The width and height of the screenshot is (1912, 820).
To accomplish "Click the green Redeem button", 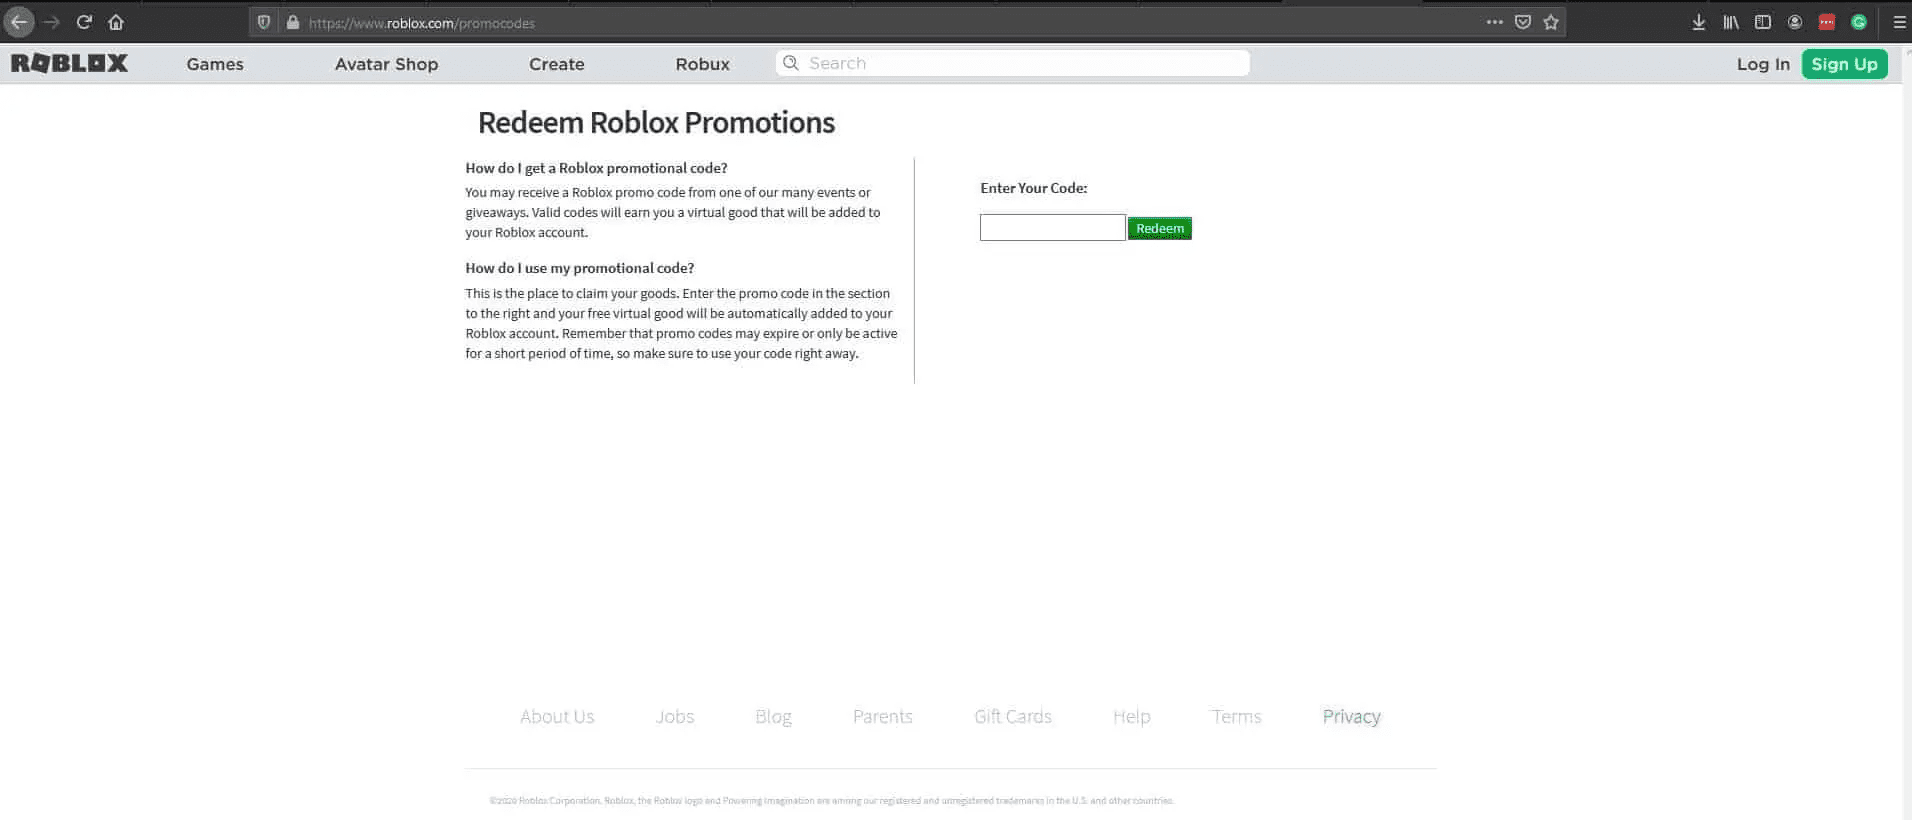I will (1160, 228).
